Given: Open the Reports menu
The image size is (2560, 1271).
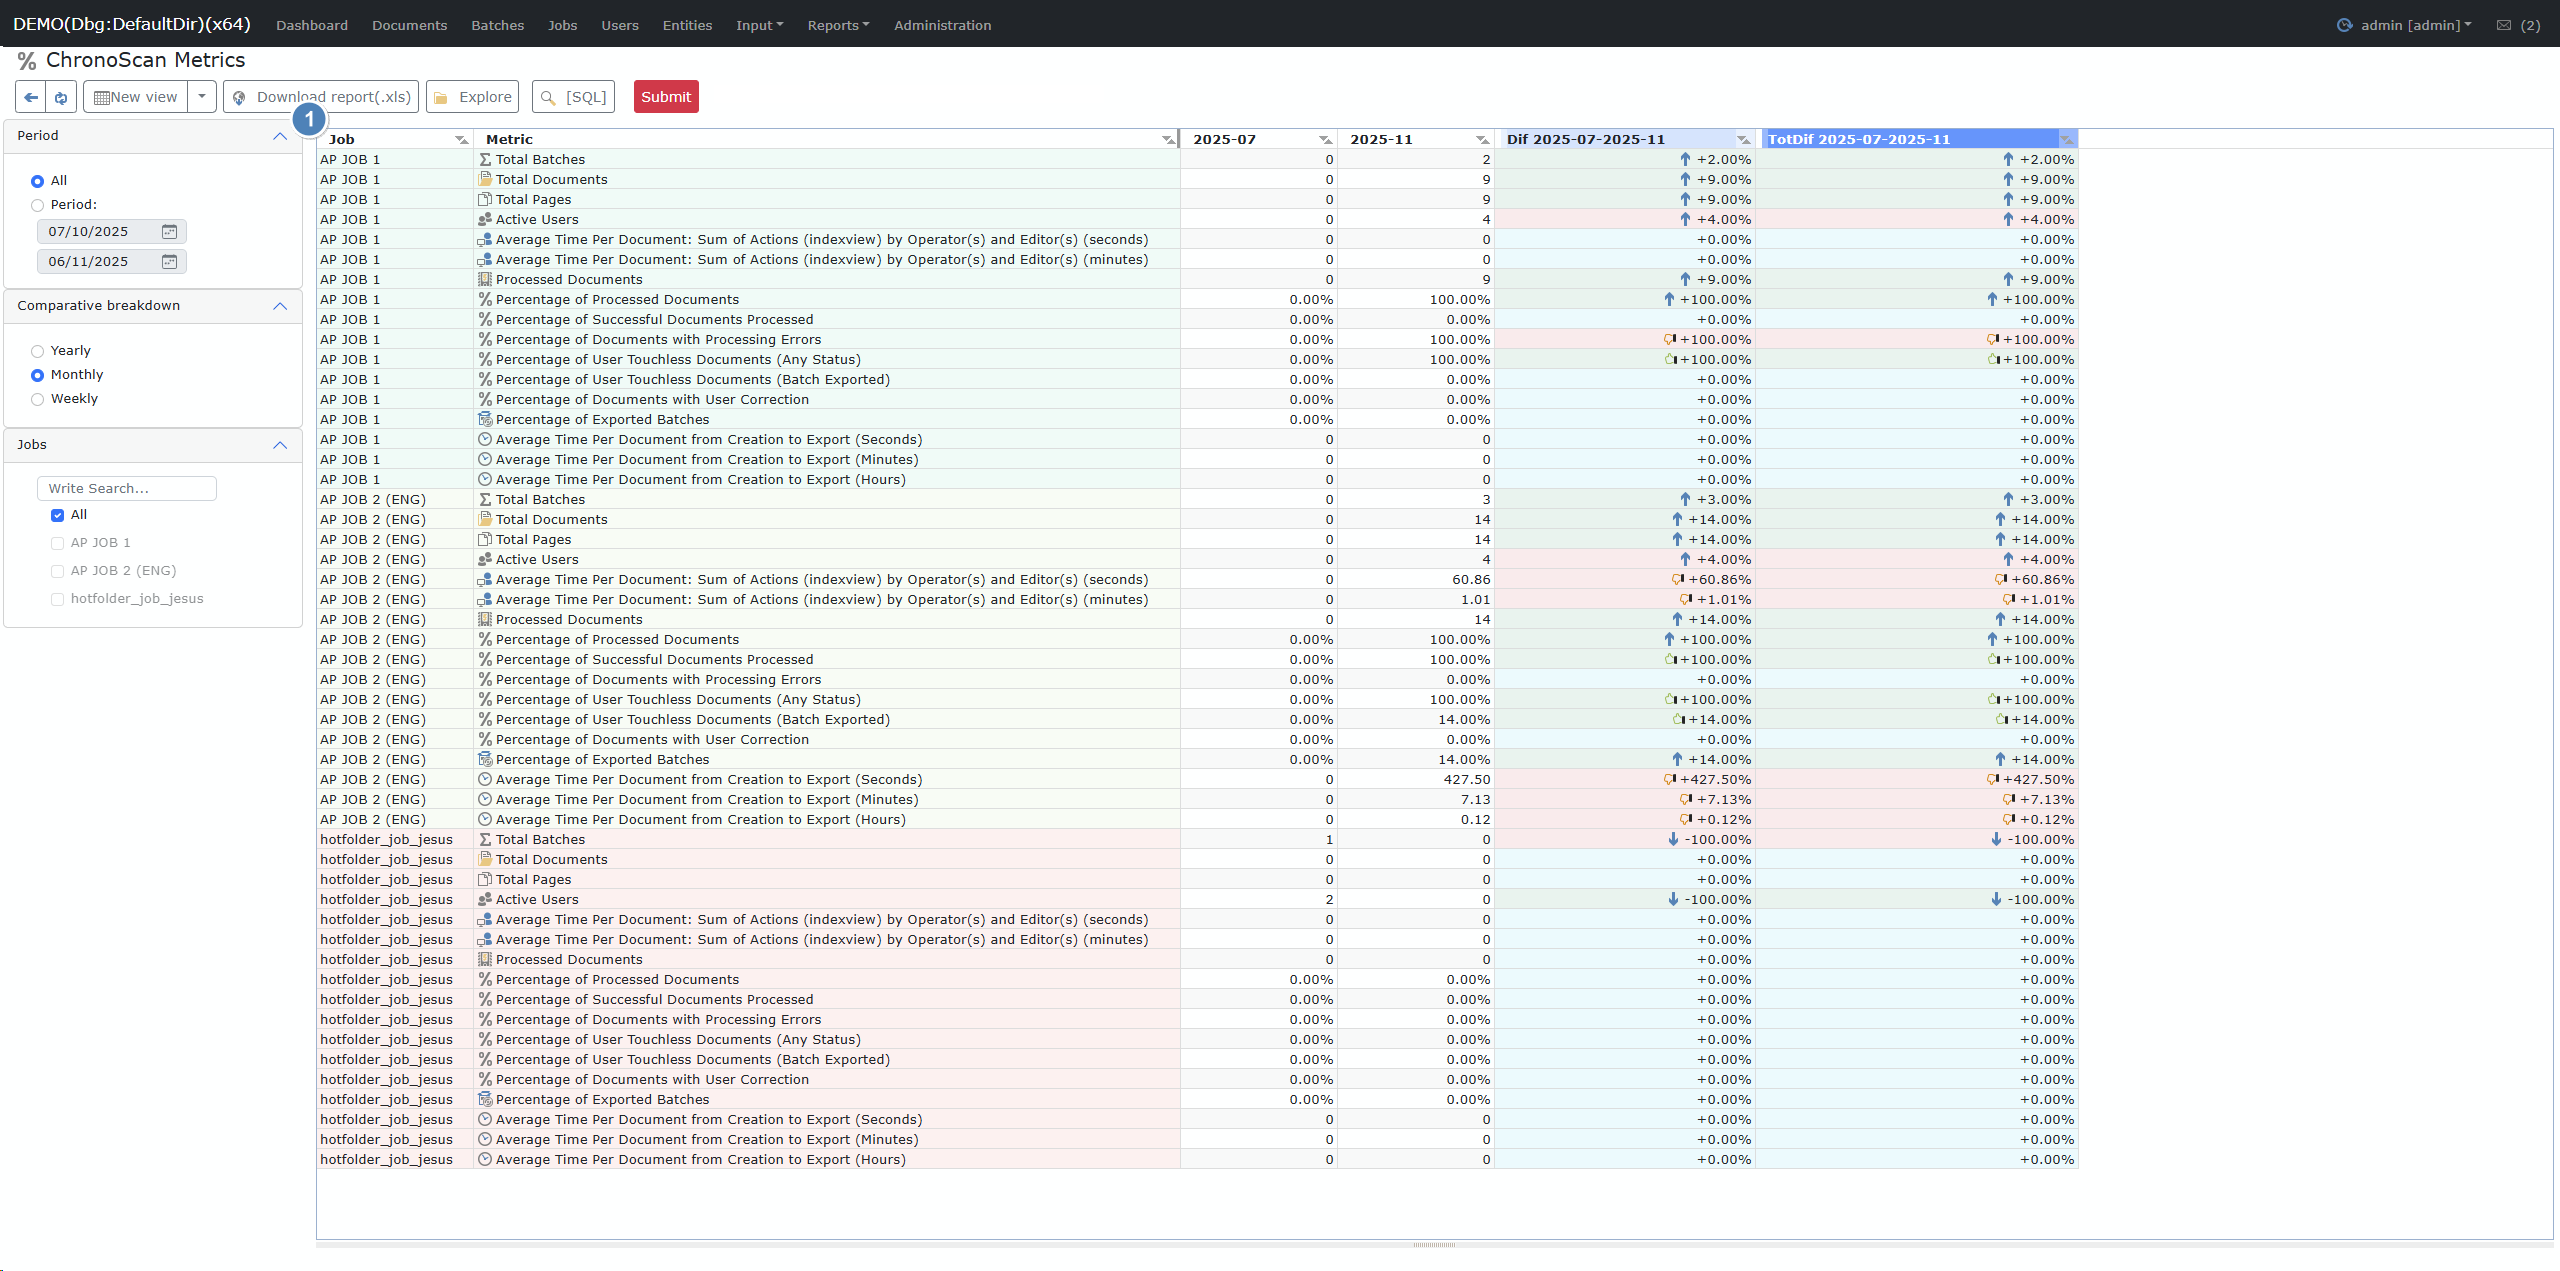Looking at the screenshot, I should pyautogui.click(x=838, y=25).
